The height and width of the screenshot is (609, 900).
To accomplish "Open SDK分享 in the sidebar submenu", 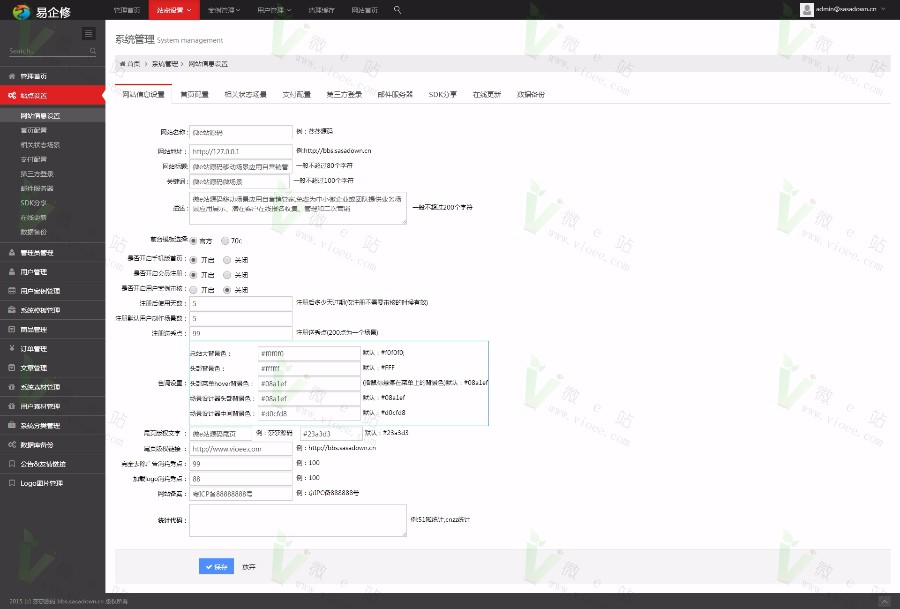I will click(x=34, y=203).
